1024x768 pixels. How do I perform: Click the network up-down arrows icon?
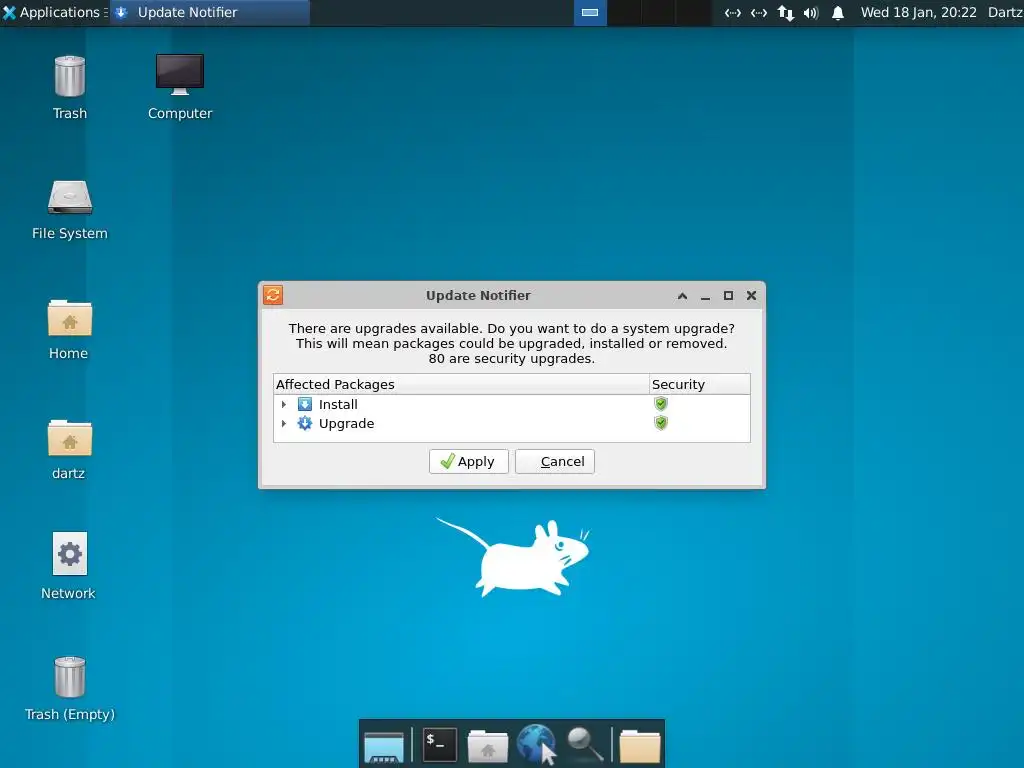point(786,13)
